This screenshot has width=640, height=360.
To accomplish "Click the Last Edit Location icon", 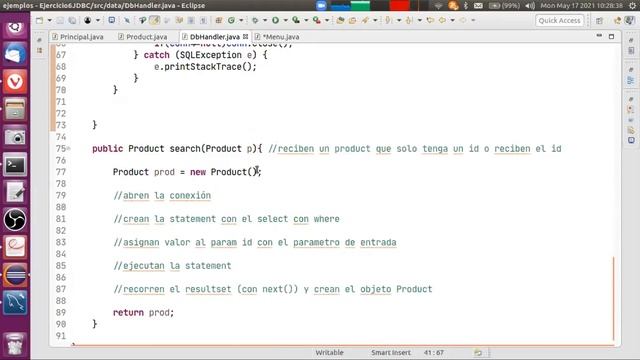I will click(430, 20).
